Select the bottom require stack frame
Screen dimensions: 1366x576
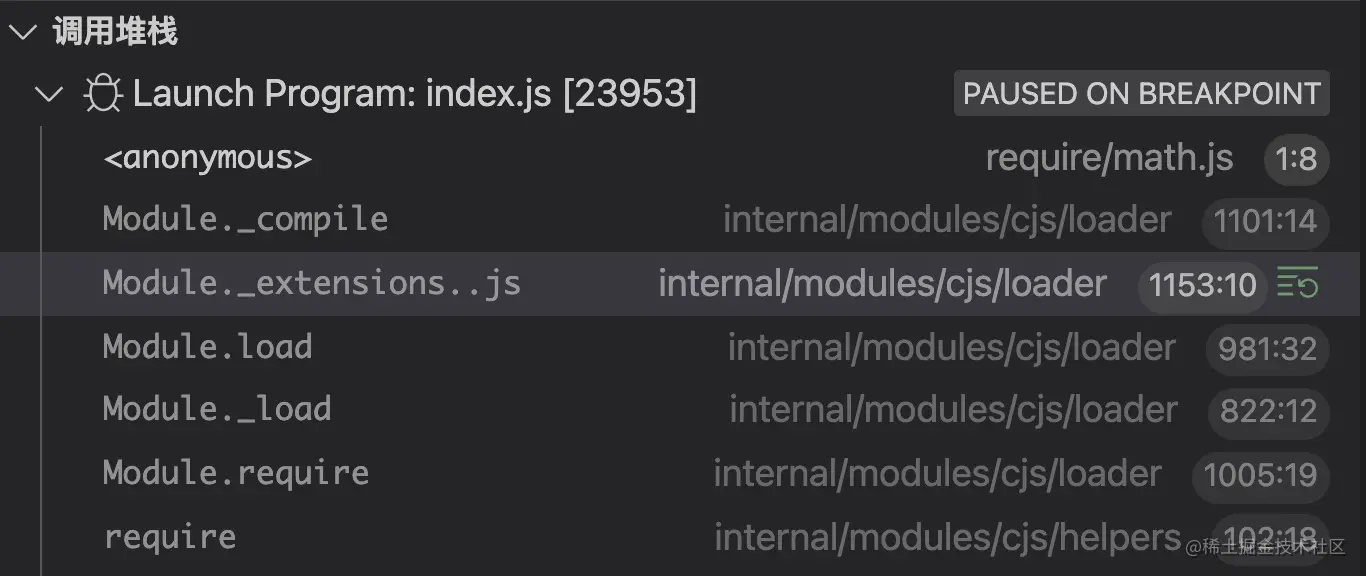(x=170, y=537)
